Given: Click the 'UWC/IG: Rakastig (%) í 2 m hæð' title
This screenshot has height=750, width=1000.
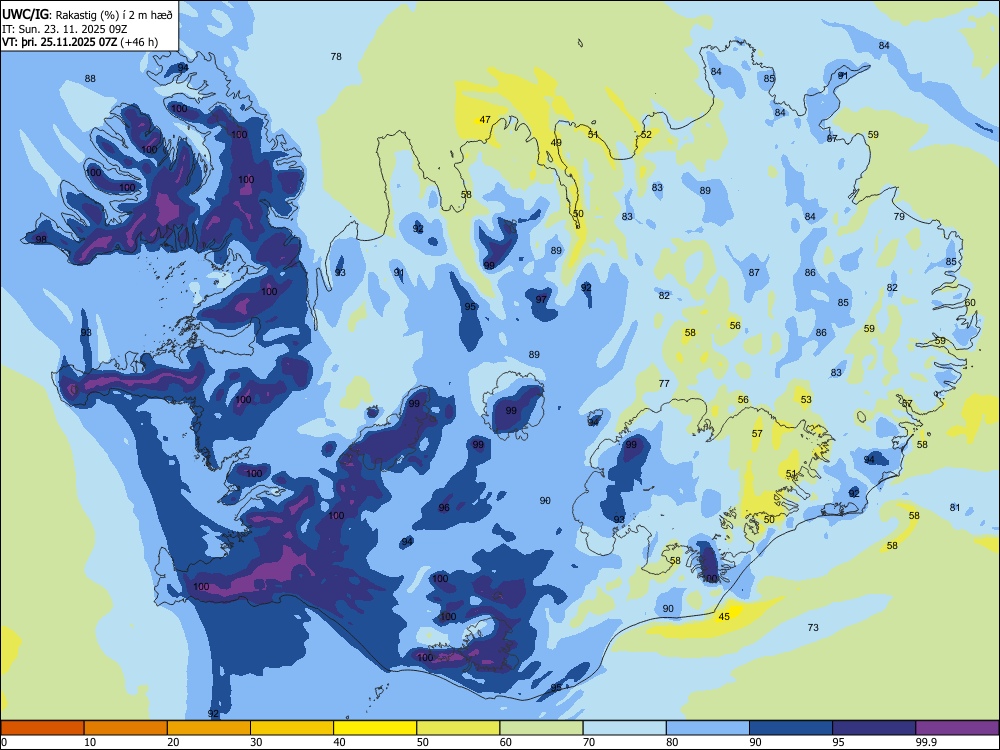Looking at the screenshot, I should pos(87,14).
